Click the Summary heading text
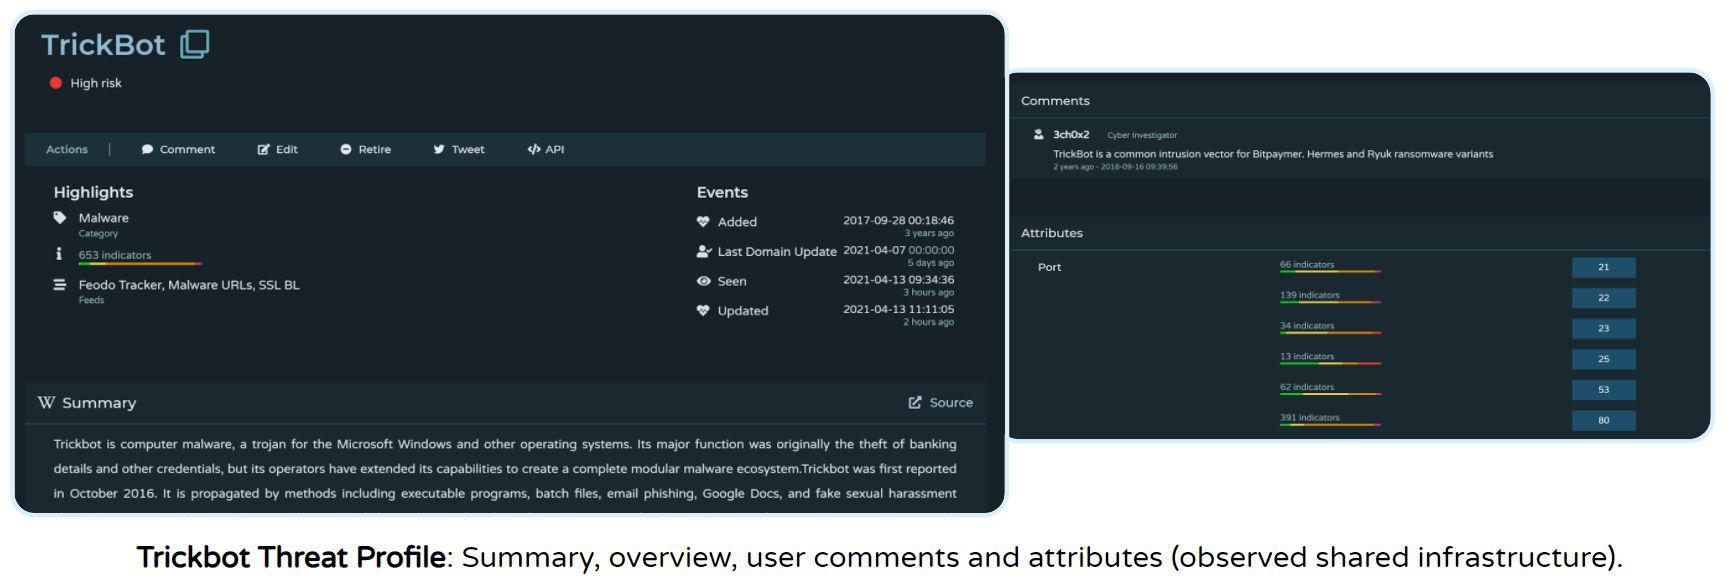The width and height of the screenshot is (1732, 586). [99, 403]
